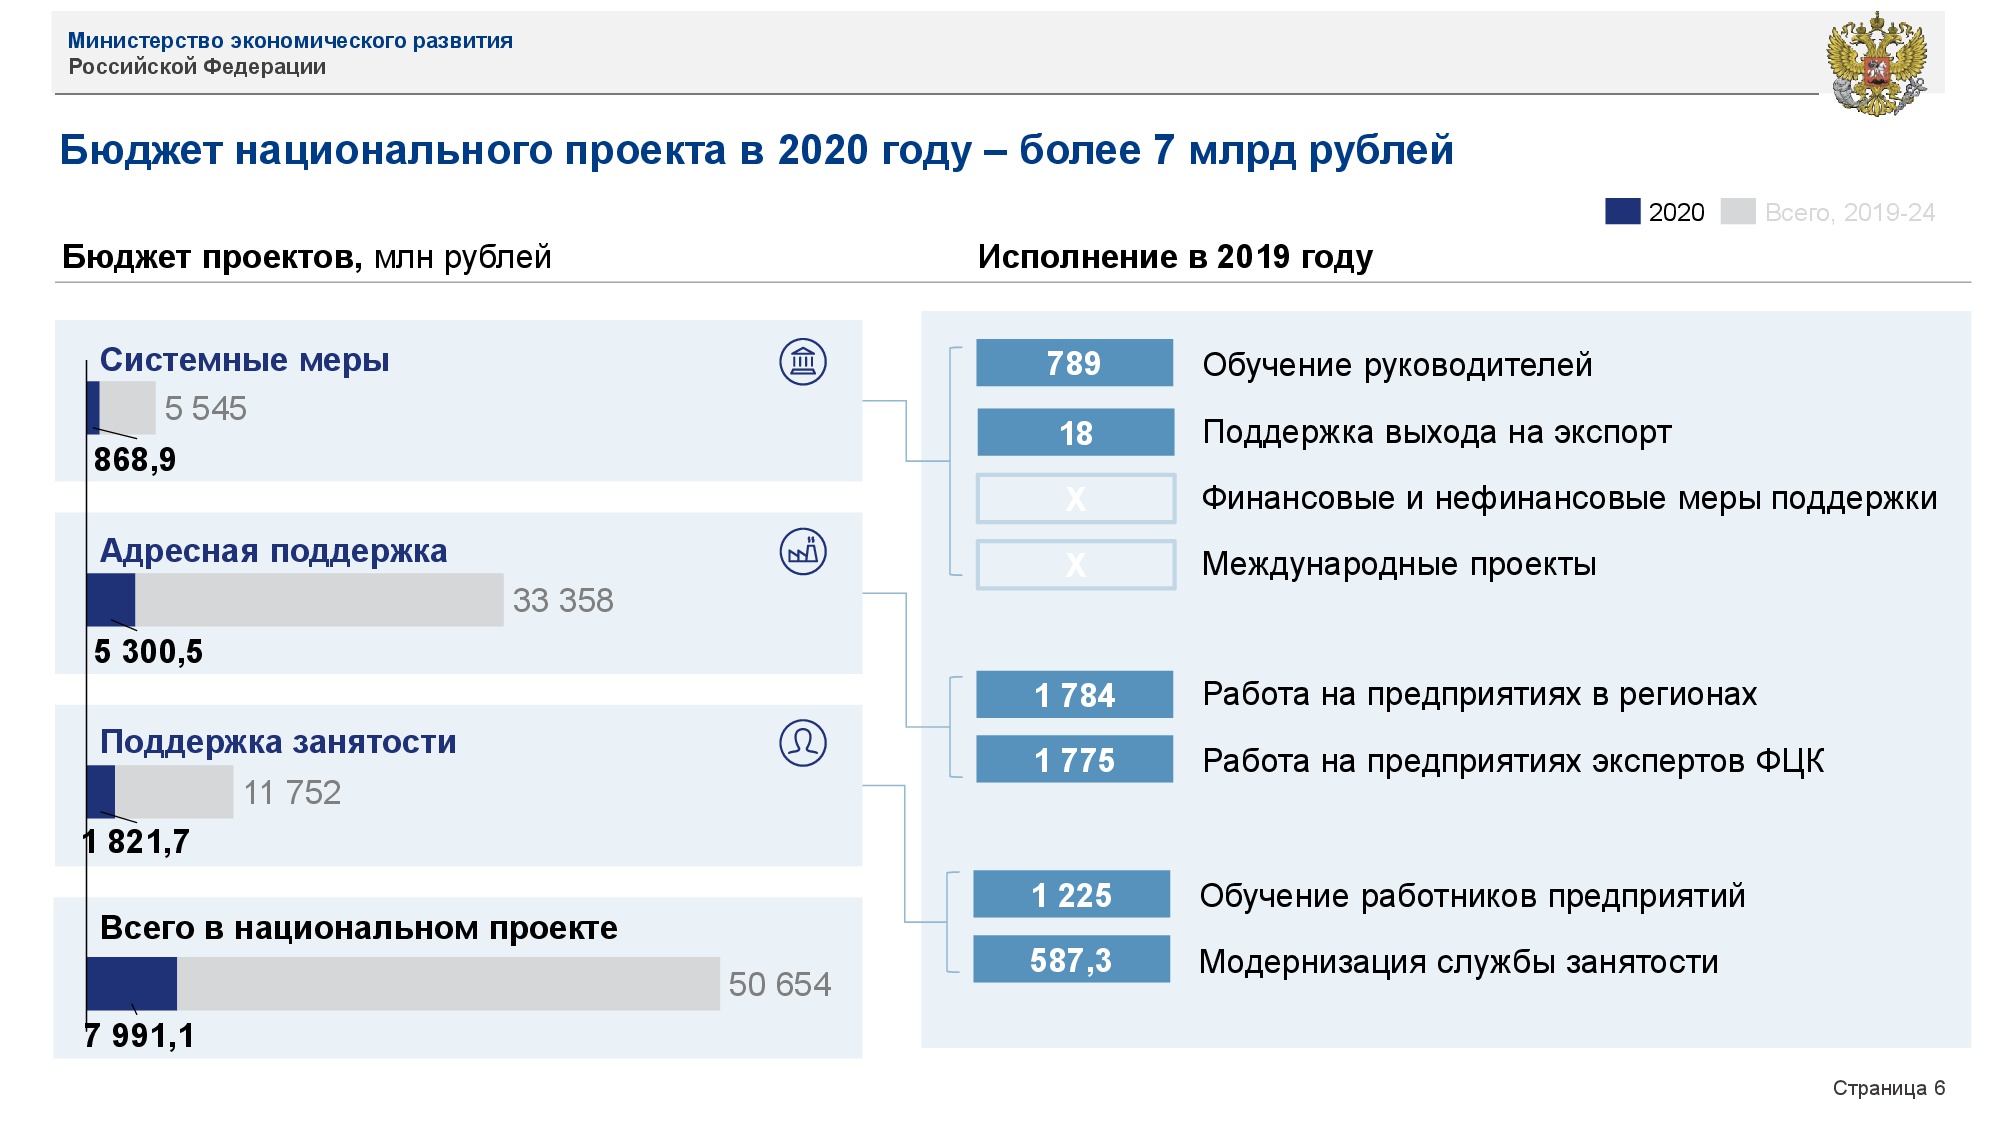Select the 789 value box
This screenshot has height=1125, width=2000.
pyautogui.click(x=1074, y=363)
